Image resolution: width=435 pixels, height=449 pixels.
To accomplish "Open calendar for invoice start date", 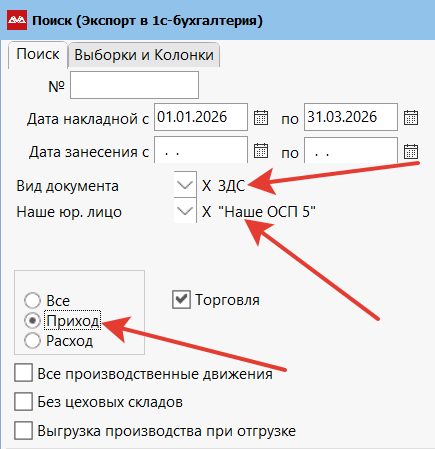I will pos(261,117).
